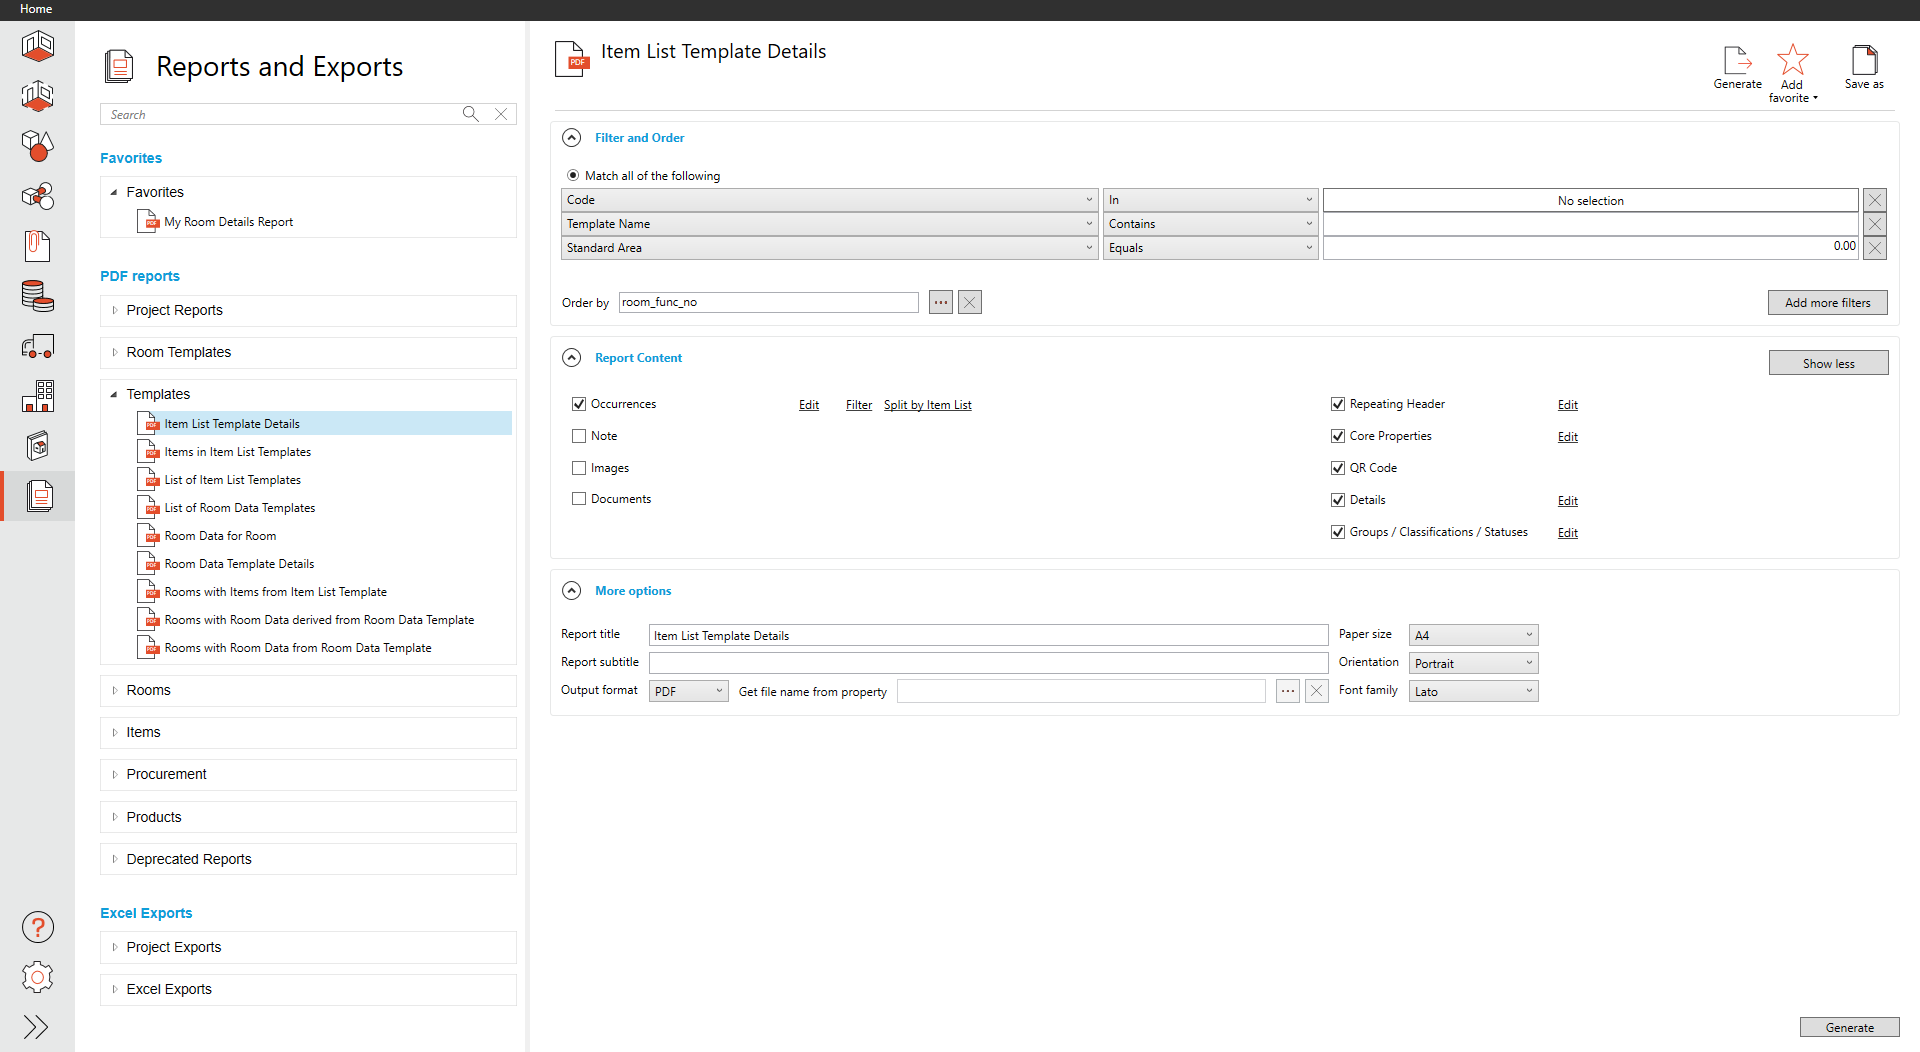Expand the Room Templates group
This screenshot has height=1052, width=1920.
tap(115, 352)
